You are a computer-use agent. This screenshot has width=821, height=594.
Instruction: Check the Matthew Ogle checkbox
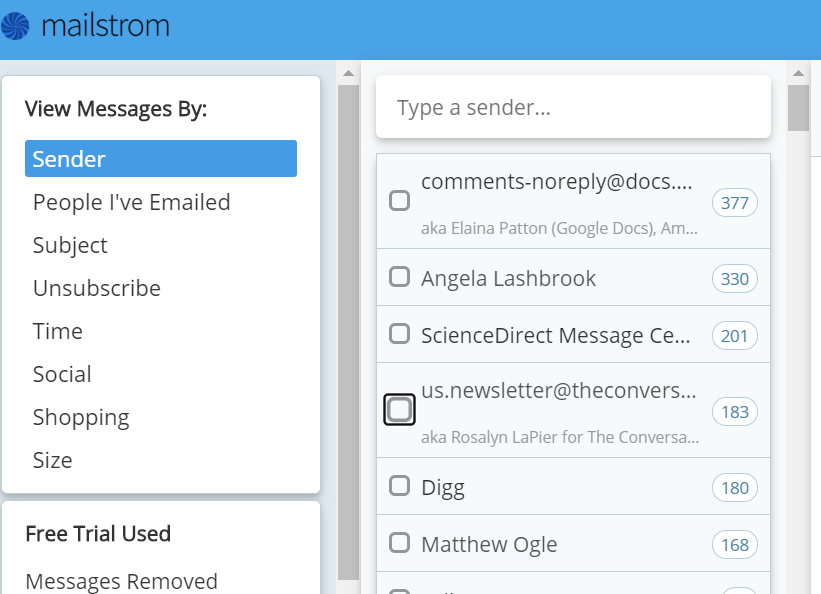[x=400, y=543]
